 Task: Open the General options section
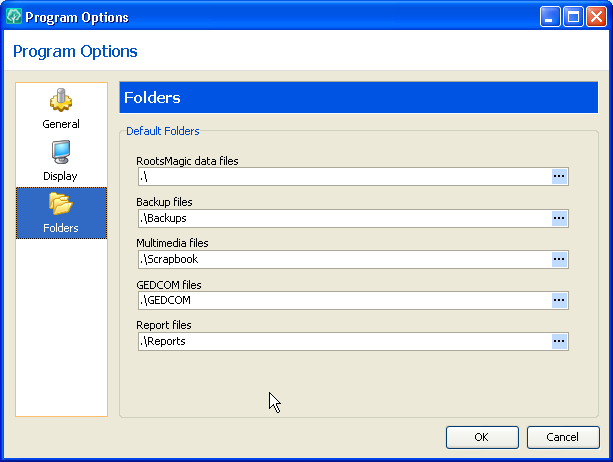[x=61, y=109]
